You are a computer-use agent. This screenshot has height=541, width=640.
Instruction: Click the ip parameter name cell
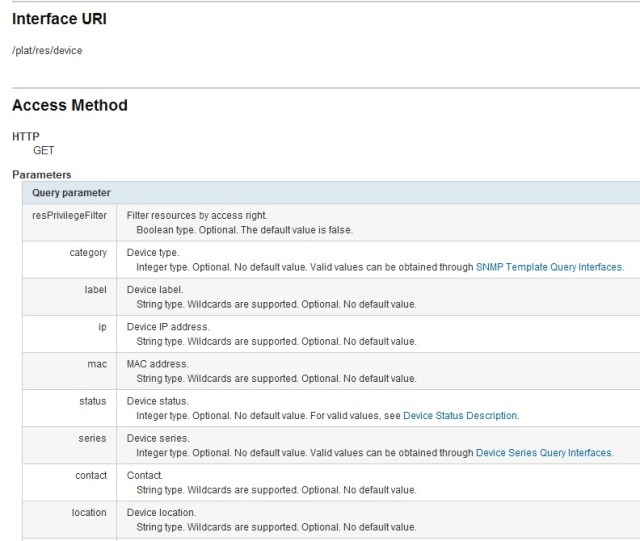(101, 327)
